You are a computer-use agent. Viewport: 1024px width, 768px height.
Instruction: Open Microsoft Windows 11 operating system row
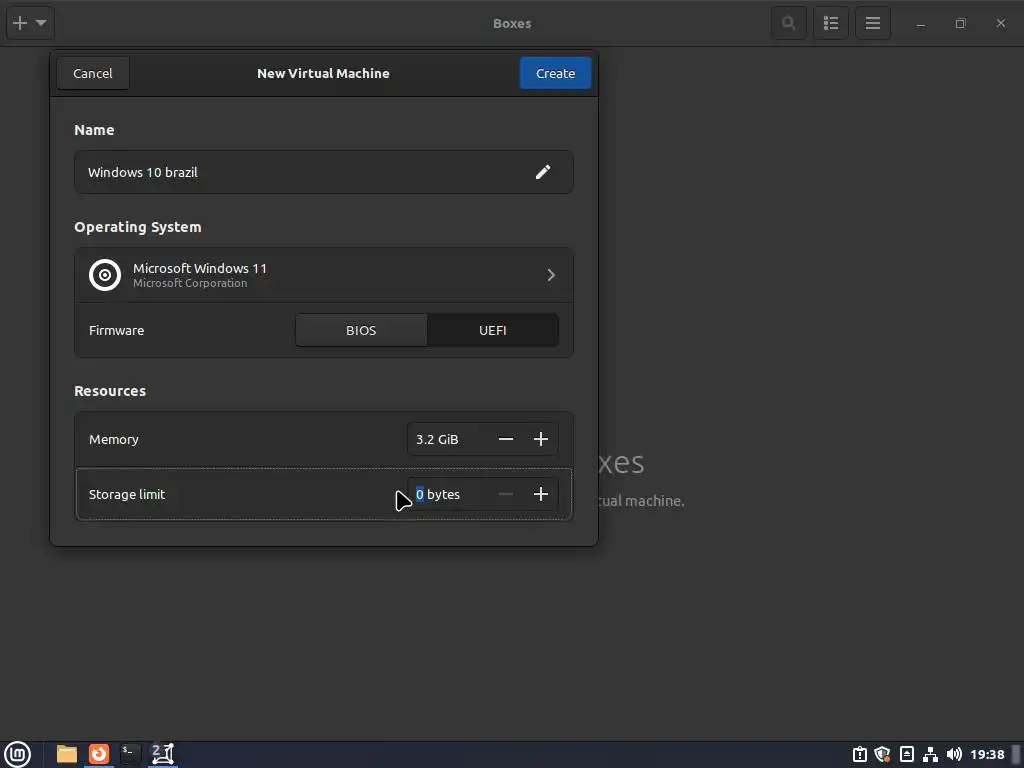(324, 275)
